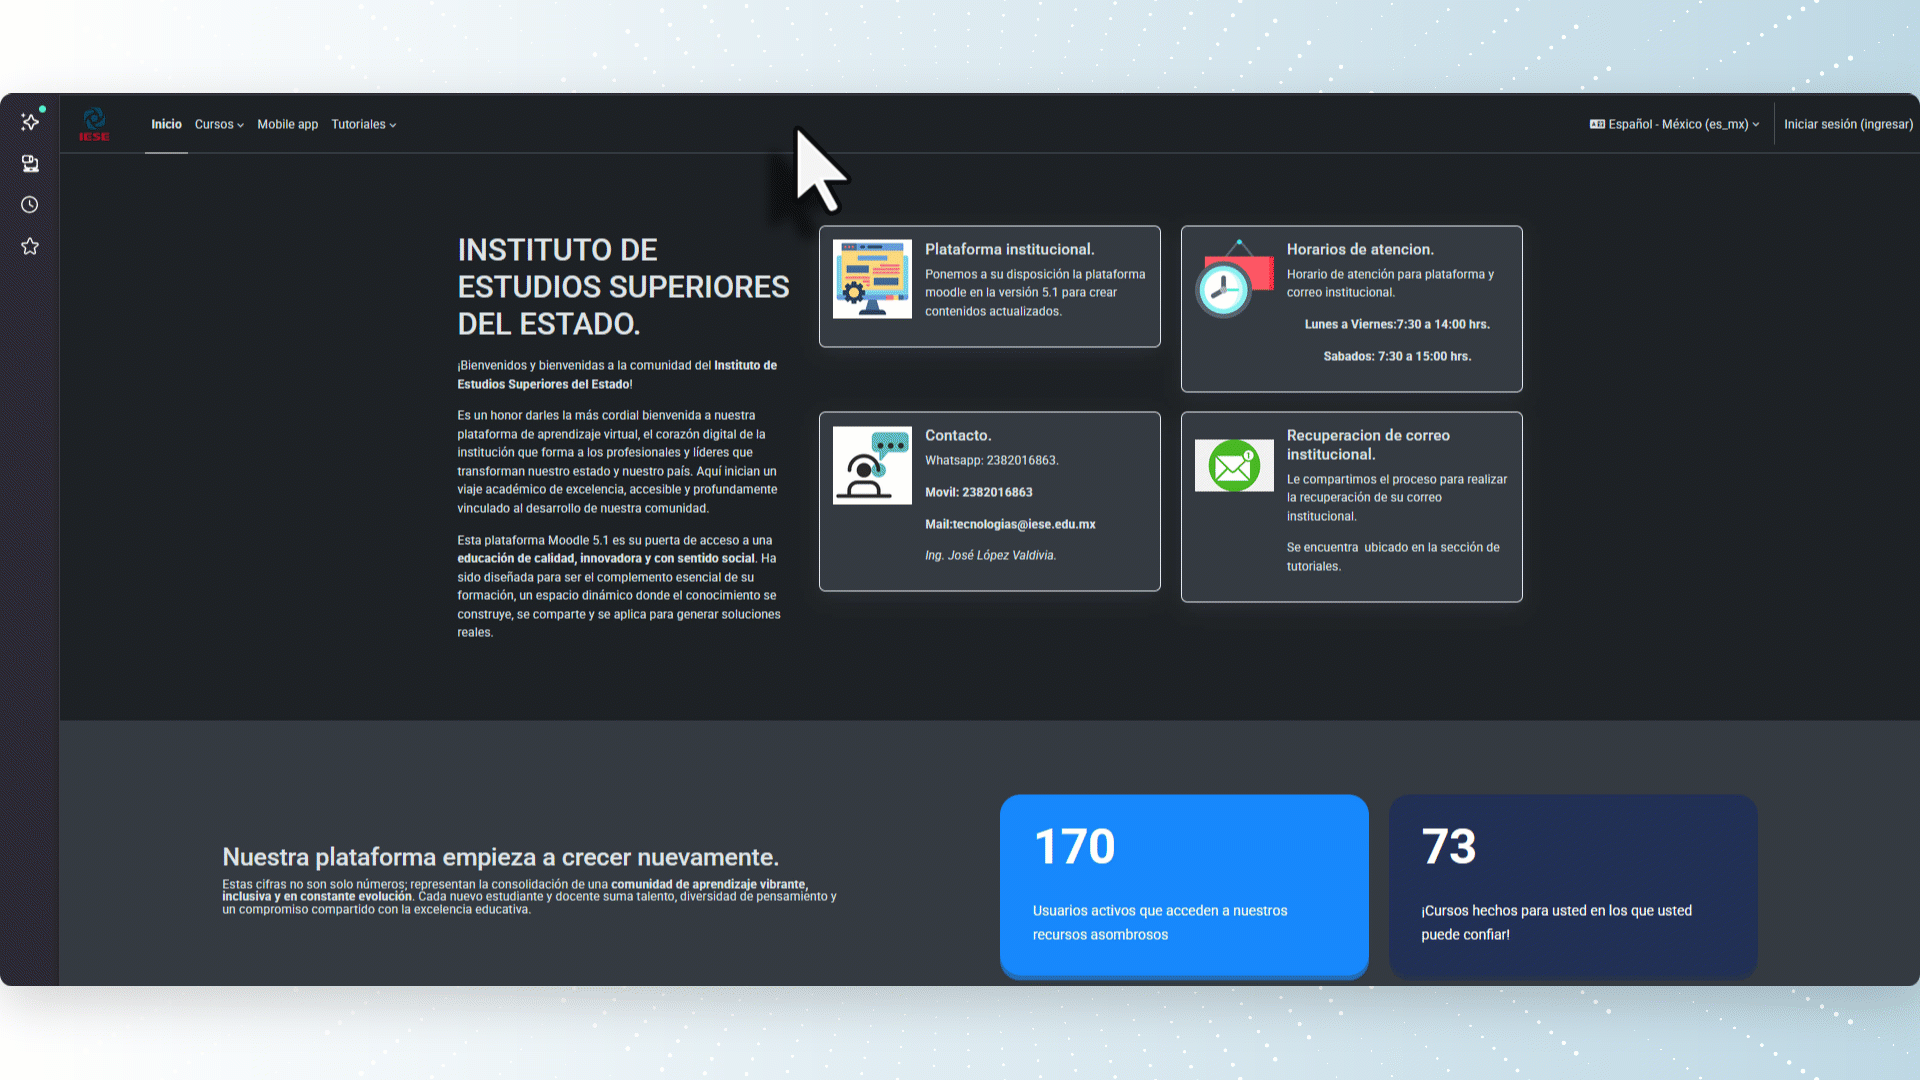Switch to the Inicio tab

166,124
